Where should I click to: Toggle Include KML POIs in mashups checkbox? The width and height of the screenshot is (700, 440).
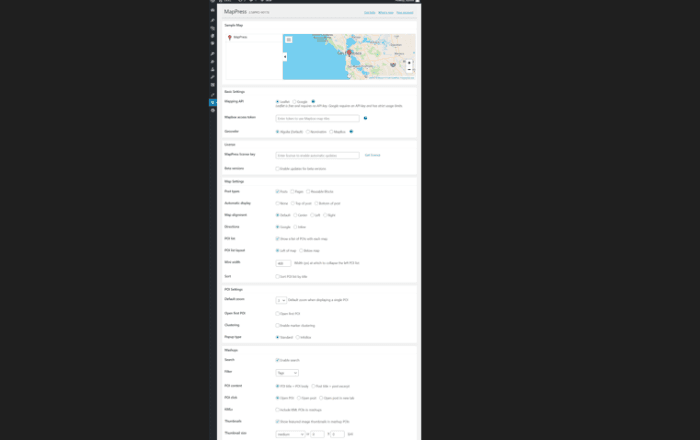pyautogui.click(x=277, y=410)
